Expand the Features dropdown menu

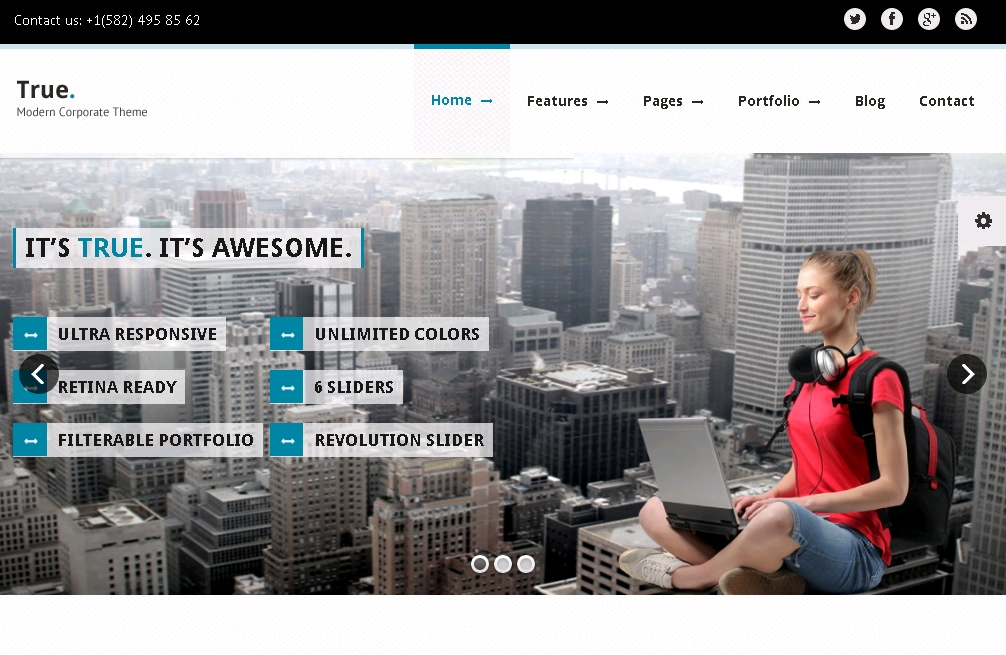[x=567, y=101]
